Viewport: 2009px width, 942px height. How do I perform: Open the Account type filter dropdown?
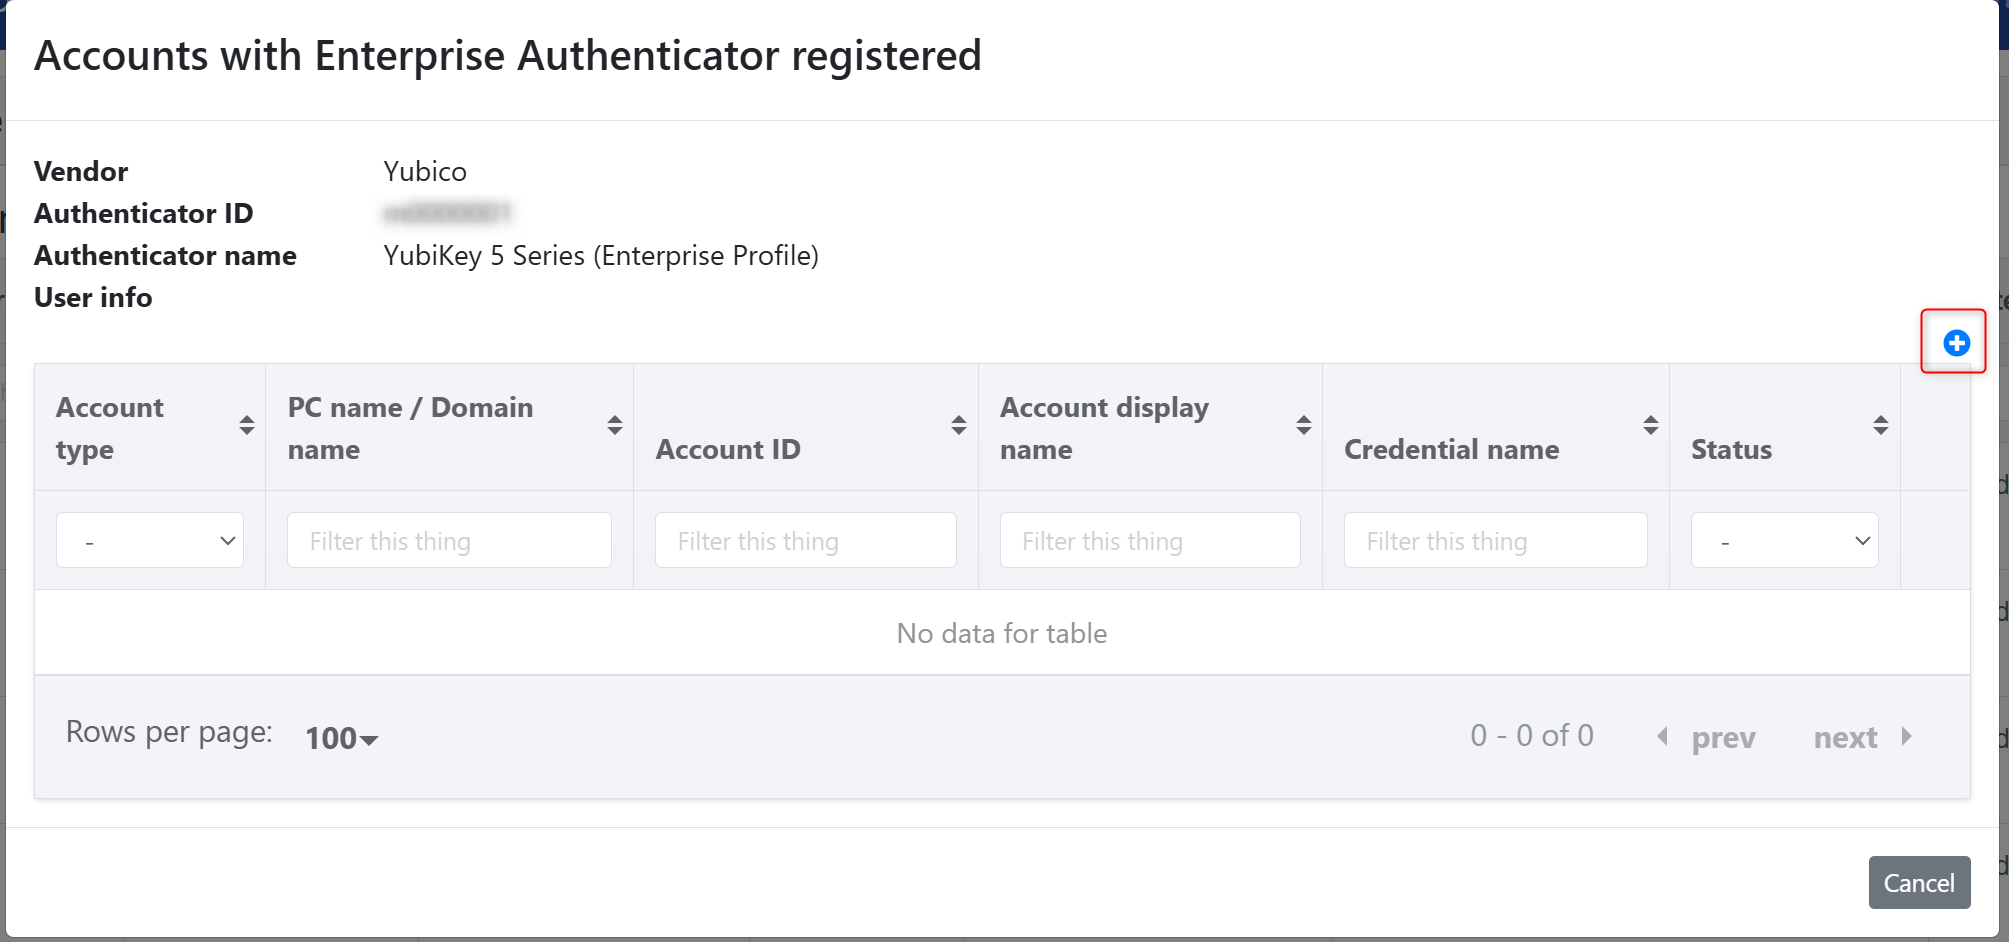coord(150,540)
